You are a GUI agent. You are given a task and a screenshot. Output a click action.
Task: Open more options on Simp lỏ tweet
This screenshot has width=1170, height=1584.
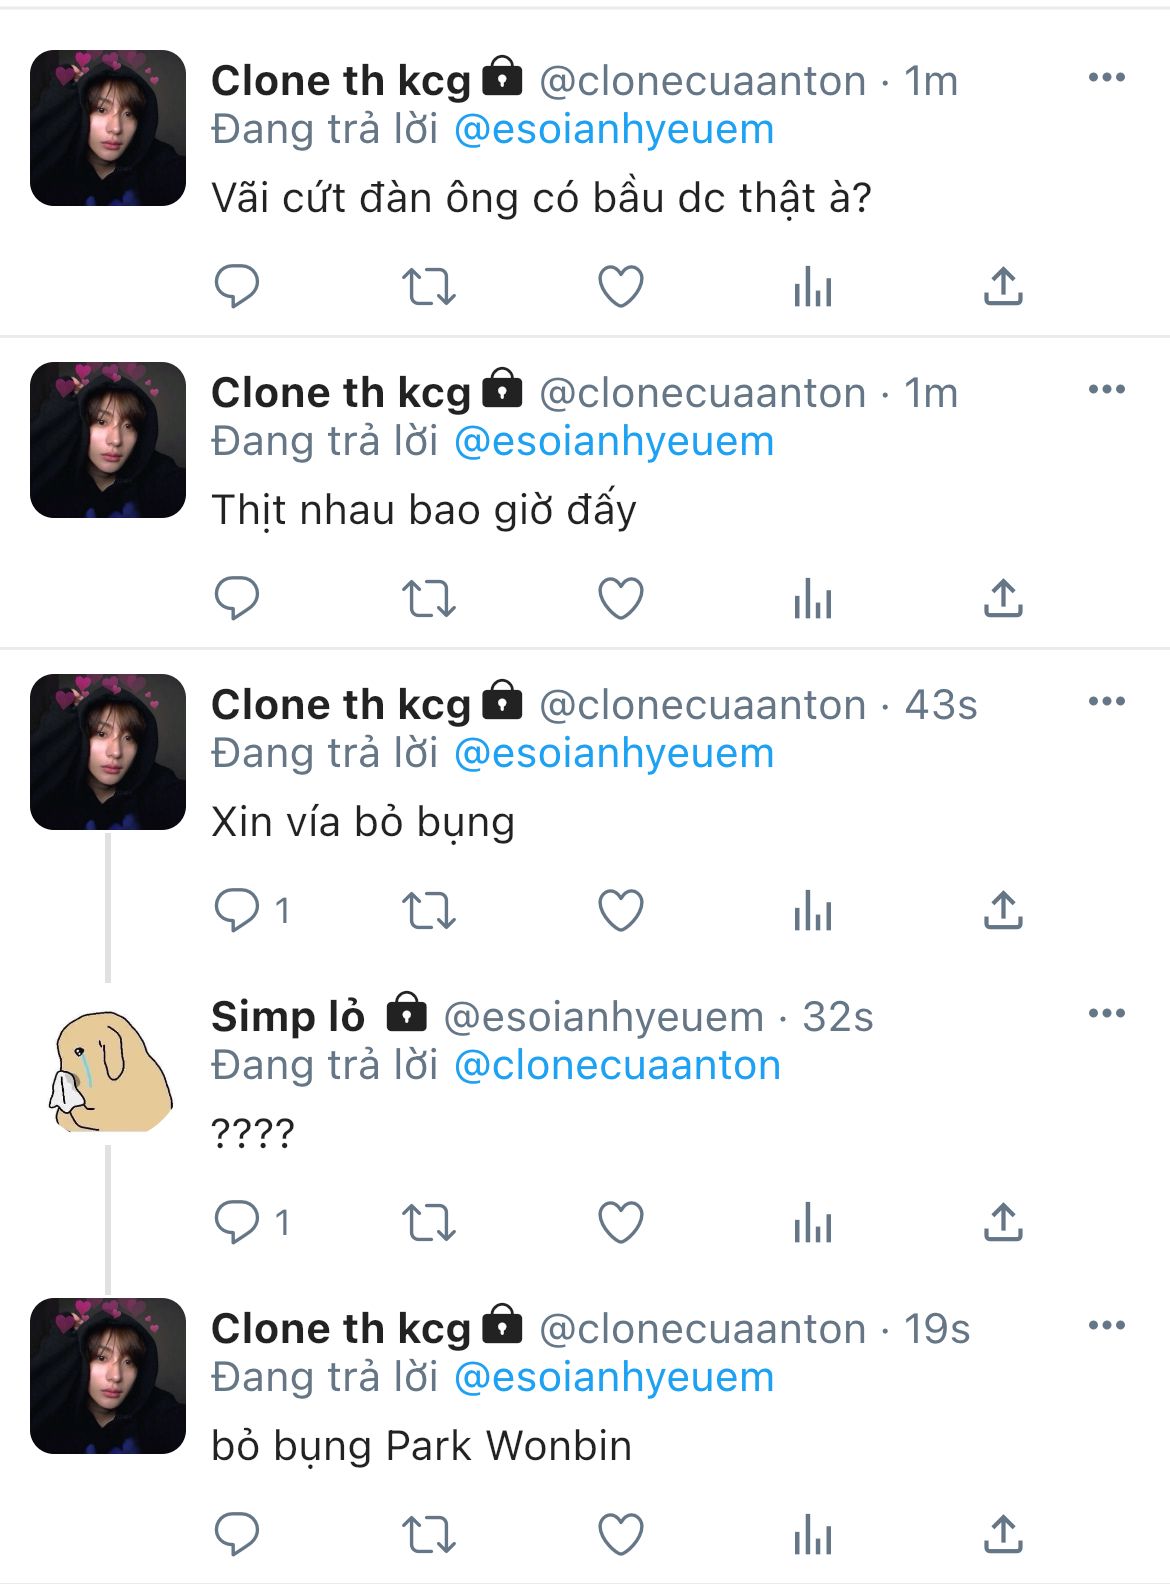click(x=1107, y=1014)
